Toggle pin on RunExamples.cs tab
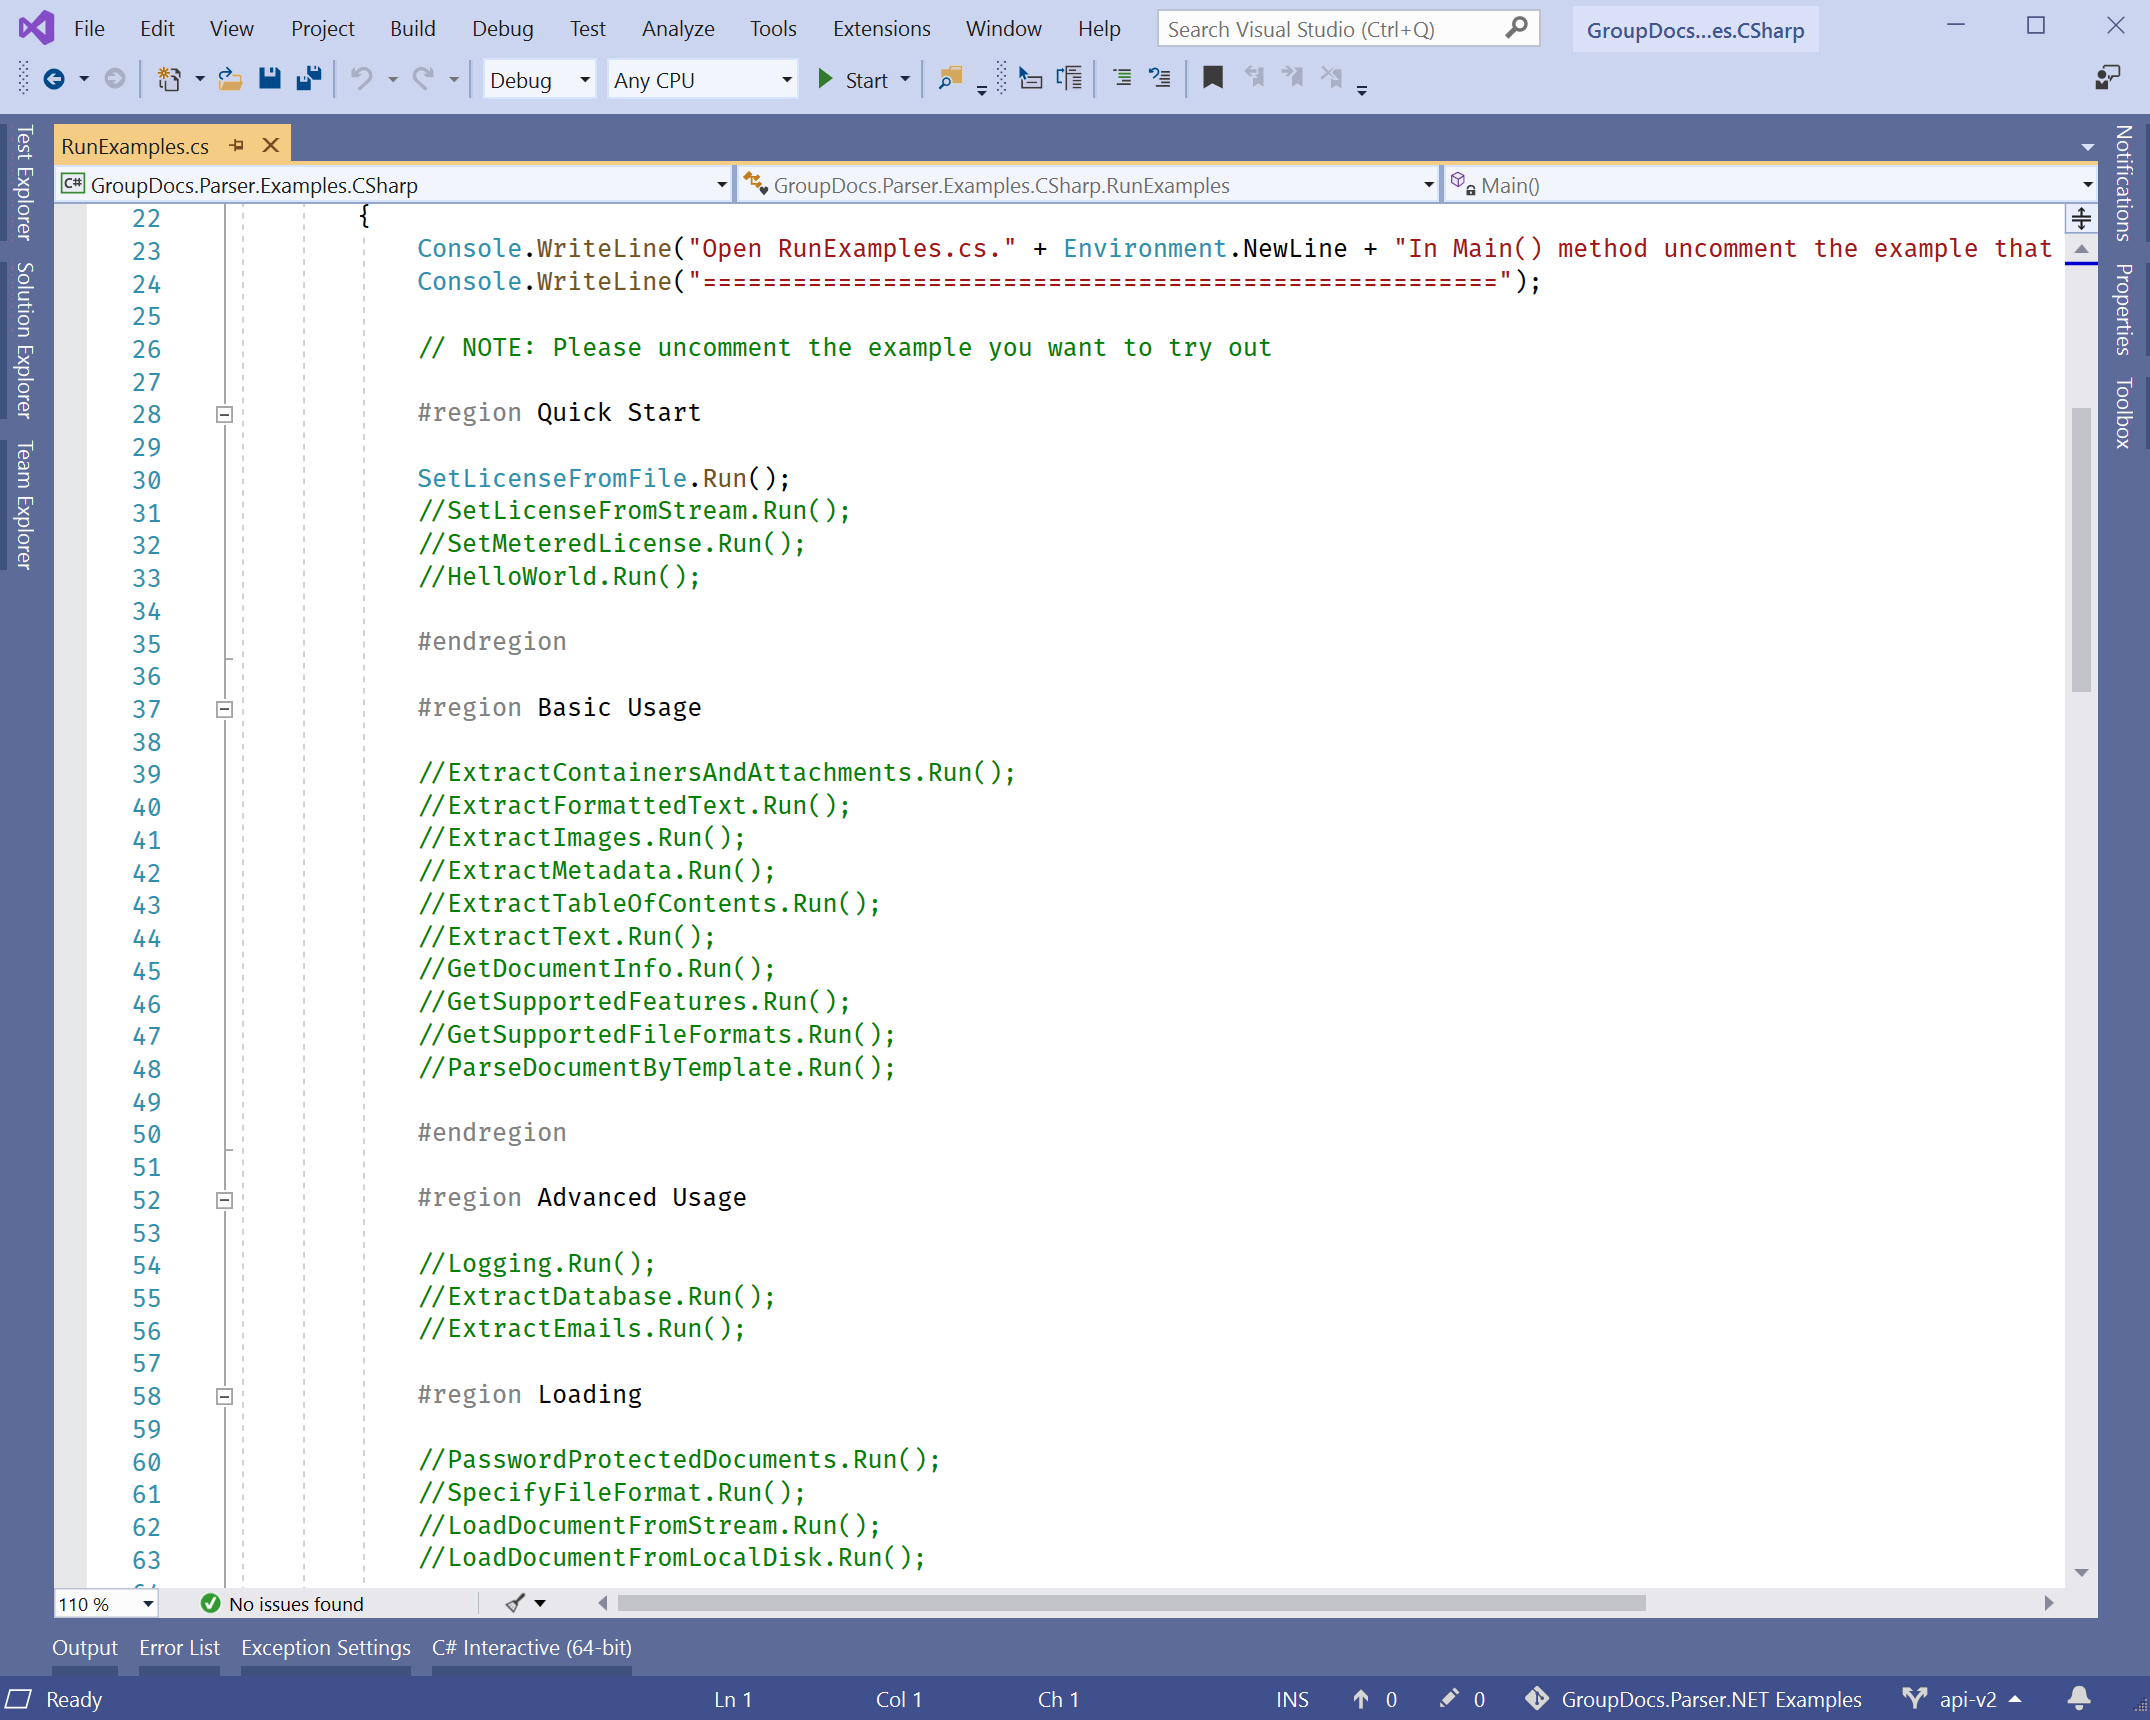The width and height of the screenshot is (2150, 1720). pos(237,145)
